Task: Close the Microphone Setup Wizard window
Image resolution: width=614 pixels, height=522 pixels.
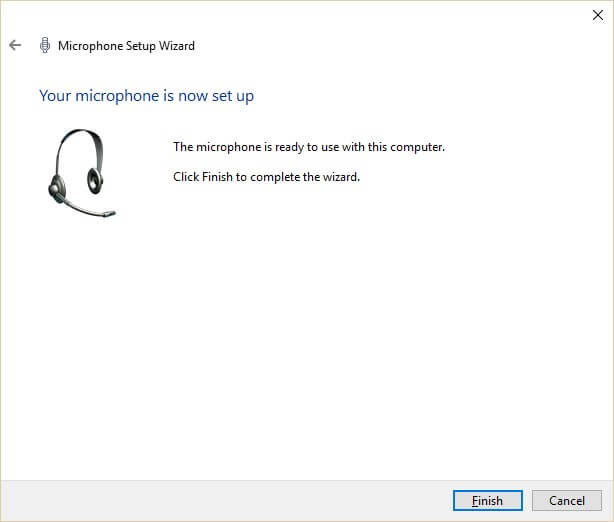Action: pyautogui.click(x=598, y=15)
